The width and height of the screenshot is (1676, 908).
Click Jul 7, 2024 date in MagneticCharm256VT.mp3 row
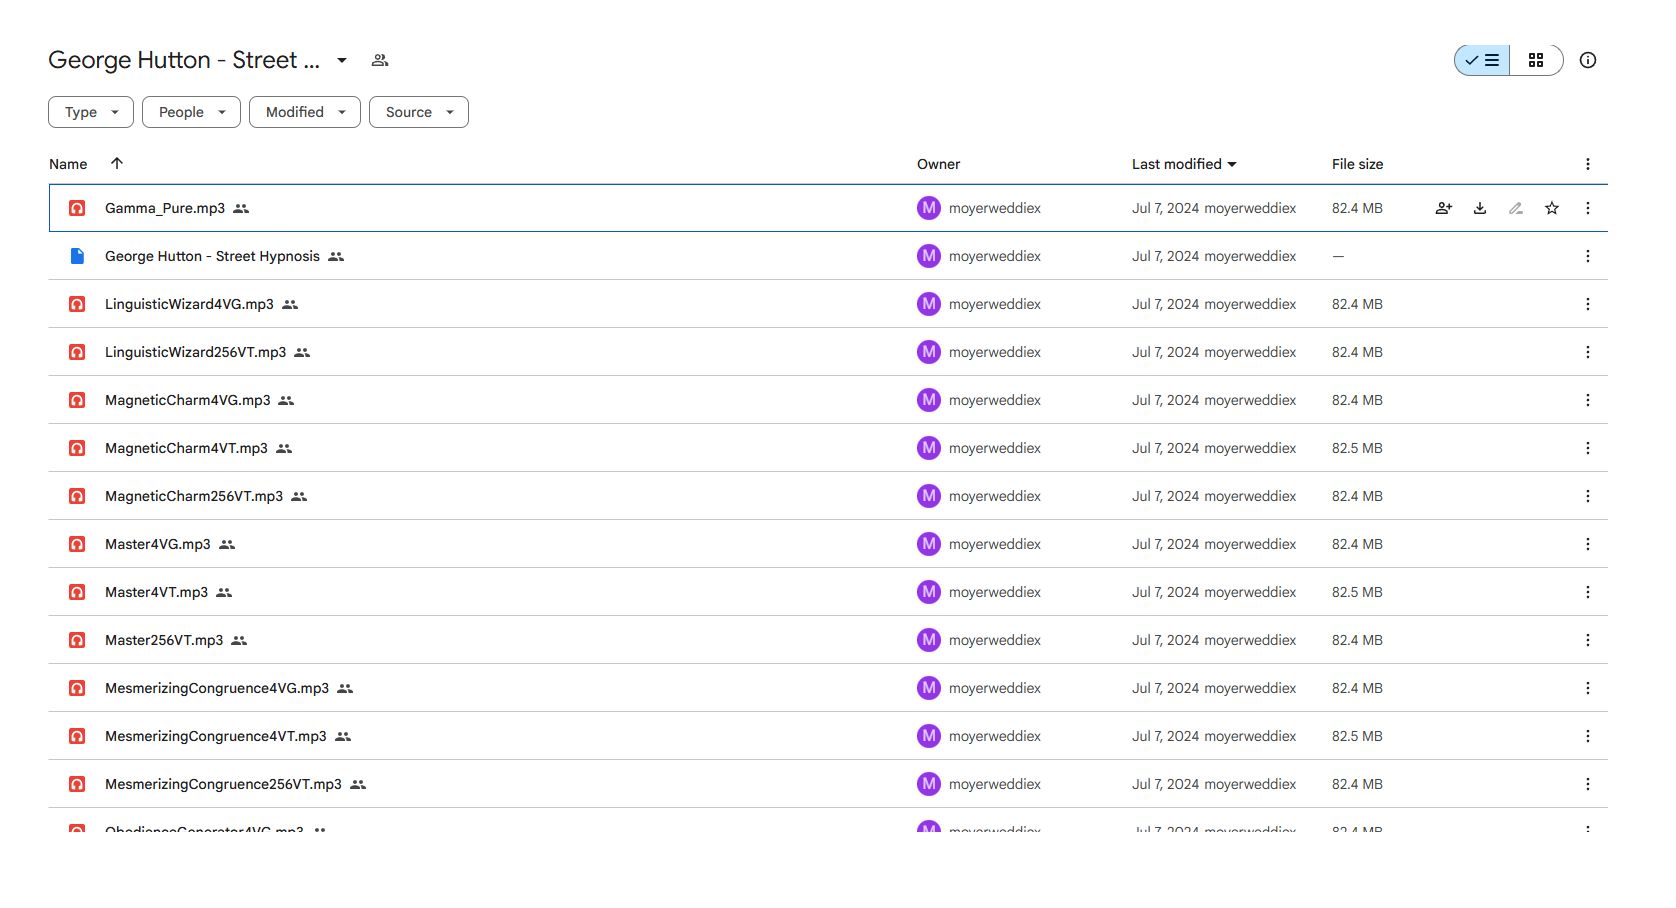pyautogui.click(x=1165, y=496)
